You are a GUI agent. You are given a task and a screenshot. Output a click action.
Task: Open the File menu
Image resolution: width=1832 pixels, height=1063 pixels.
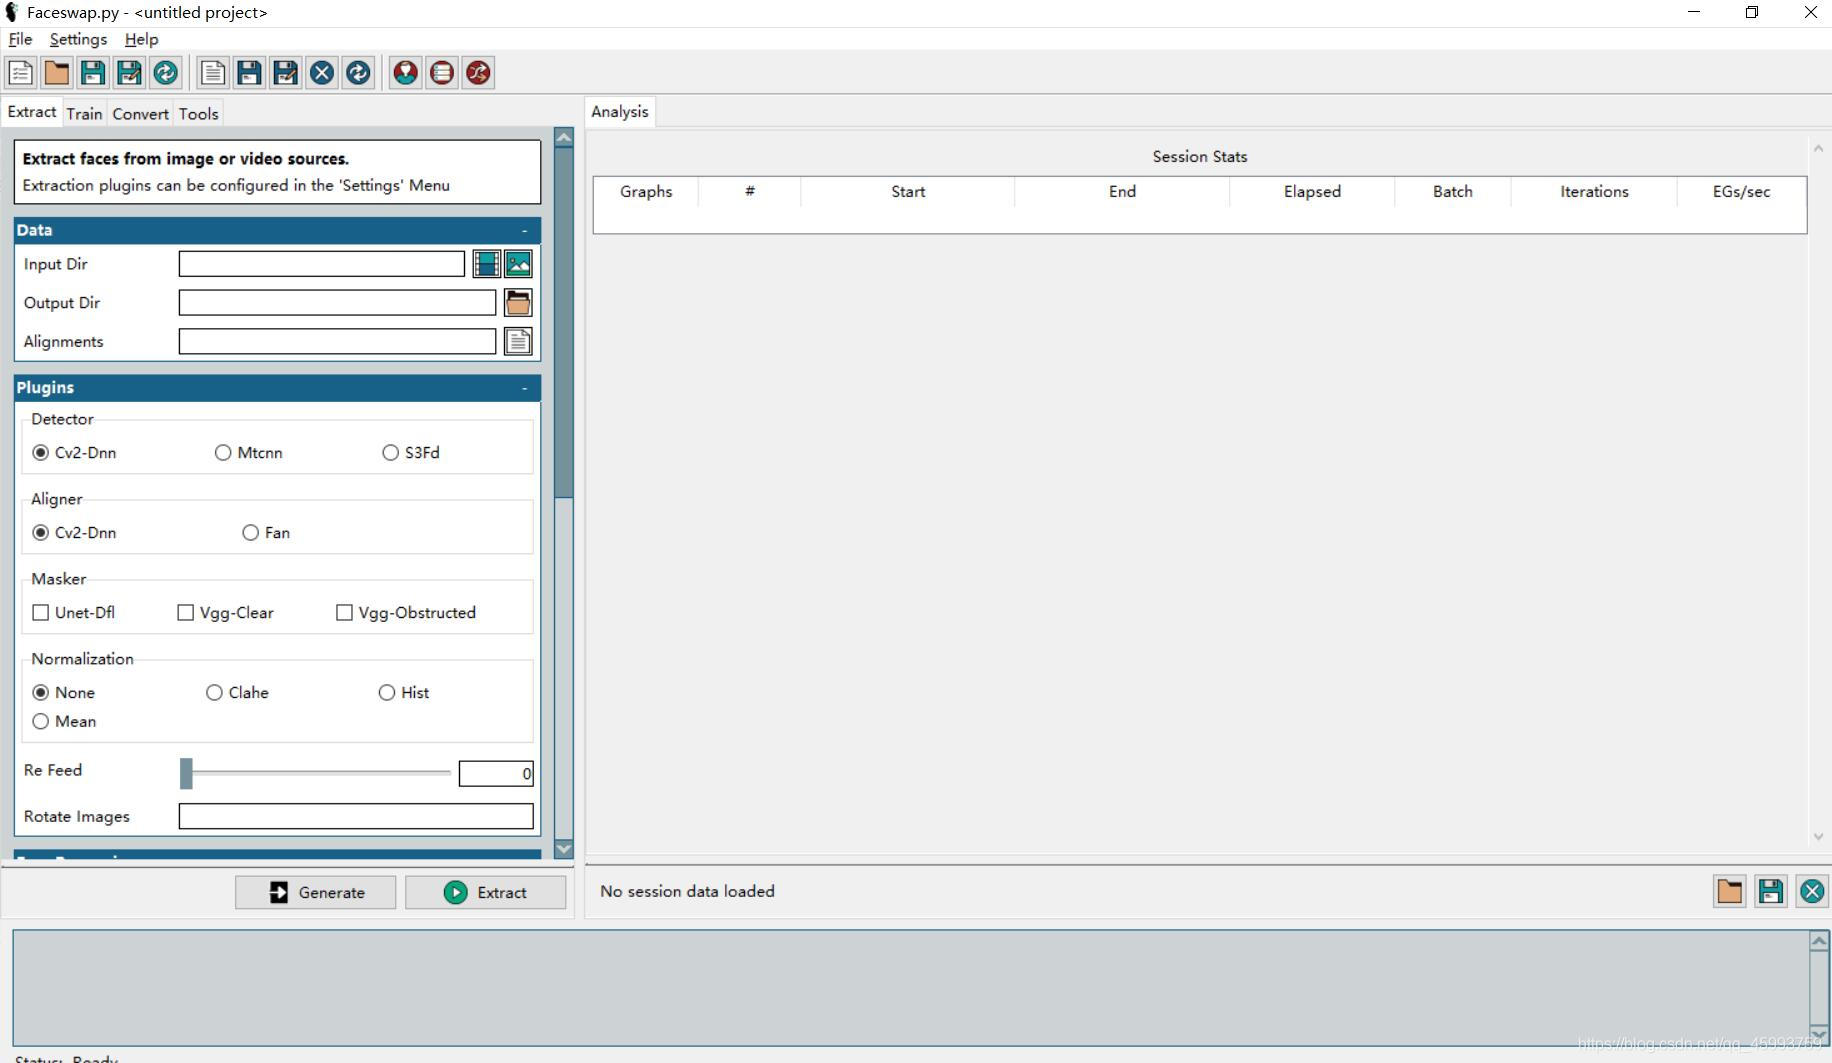[x=20, y=39]
